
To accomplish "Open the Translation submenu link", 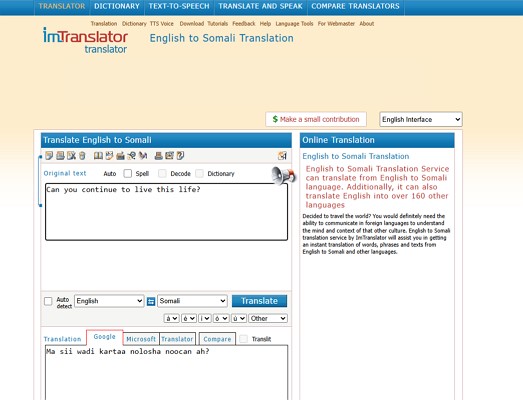I will (104, 24).
